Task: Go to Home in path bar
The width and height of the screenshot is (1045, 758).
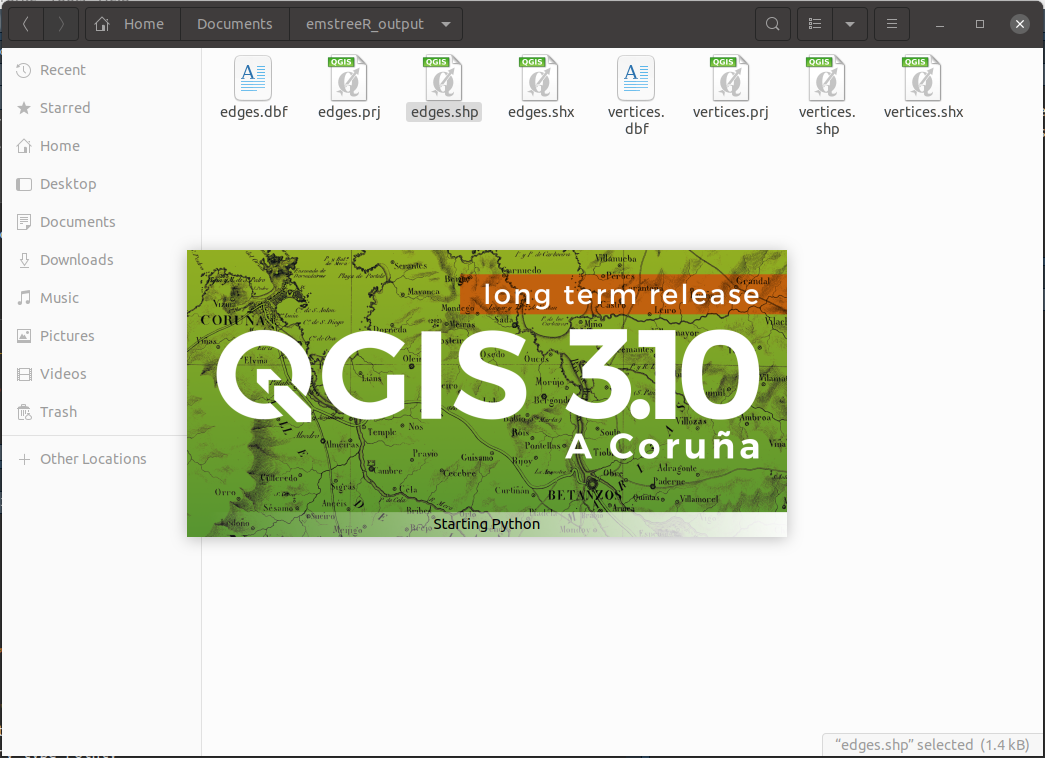Action: [x=132, y=24]
